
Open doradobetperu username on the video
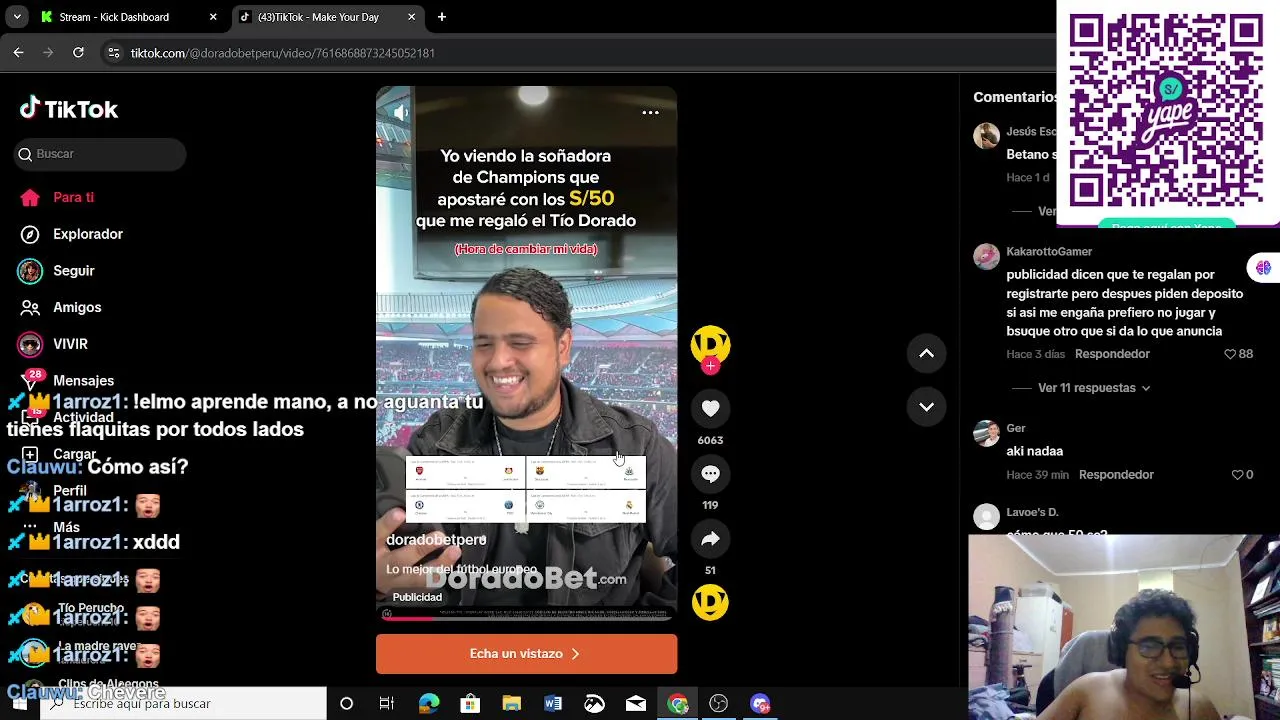pos(436,540)
